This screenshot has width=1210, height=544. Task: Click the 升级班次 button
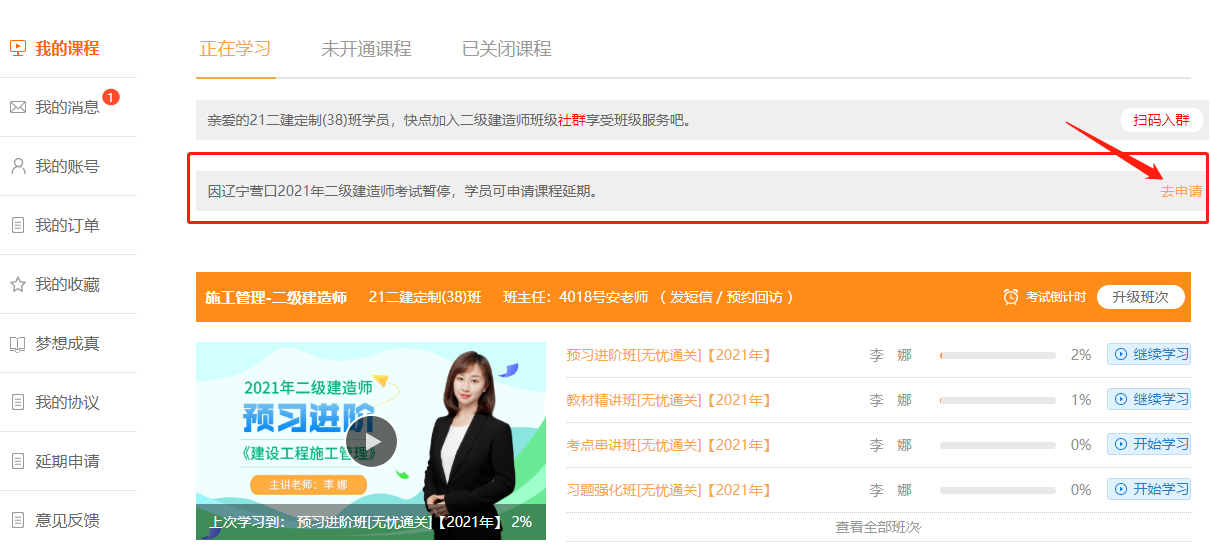click(x=1140, y=297)
